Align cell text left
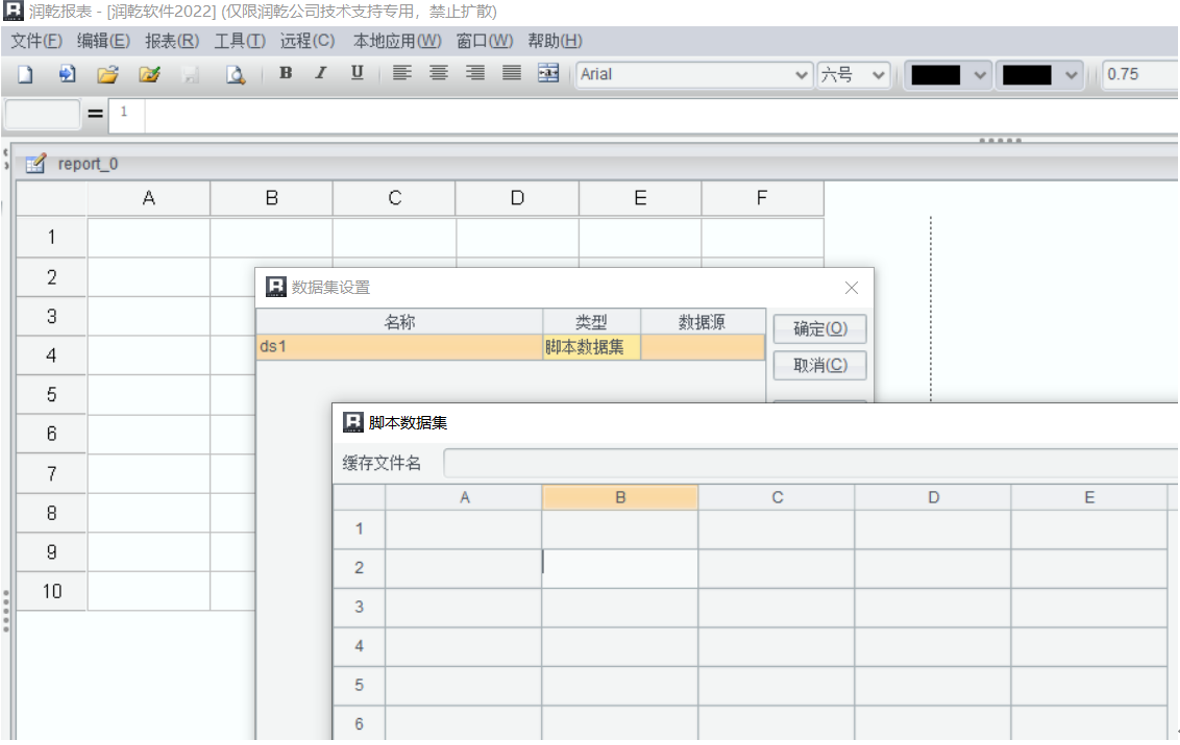The image size is (1180, 745). (402, 73)
